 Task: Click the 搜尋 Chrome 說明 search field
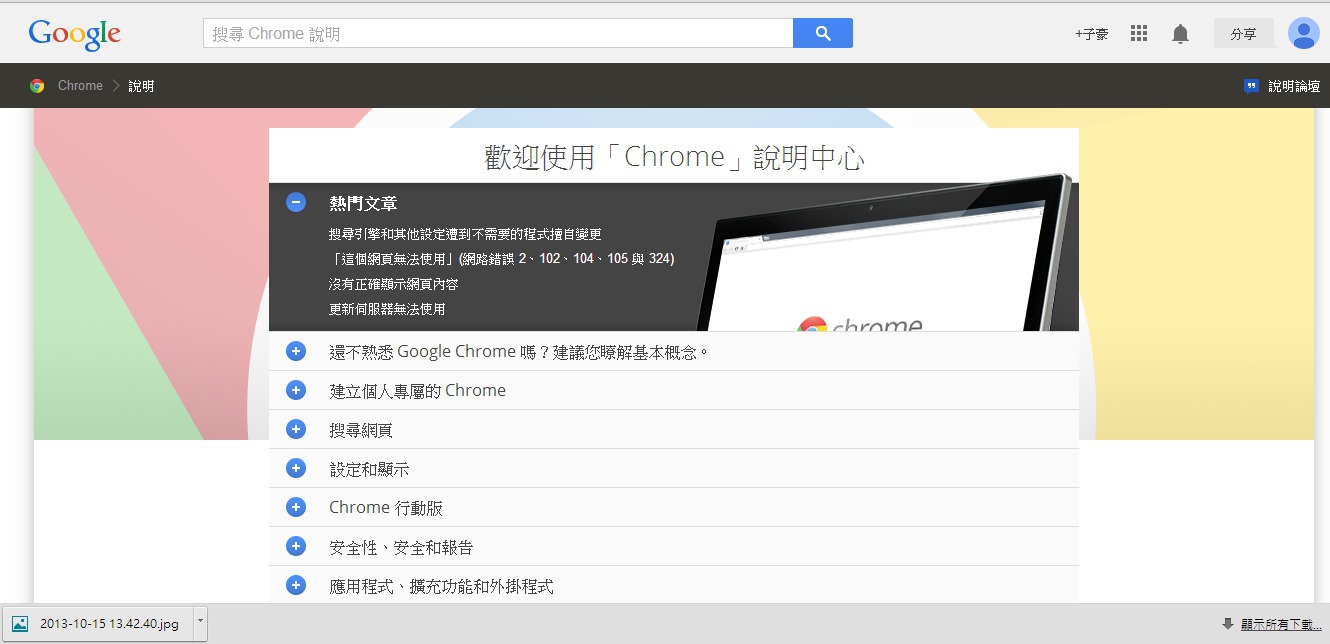pyautogui.click(x=498, y=33)
